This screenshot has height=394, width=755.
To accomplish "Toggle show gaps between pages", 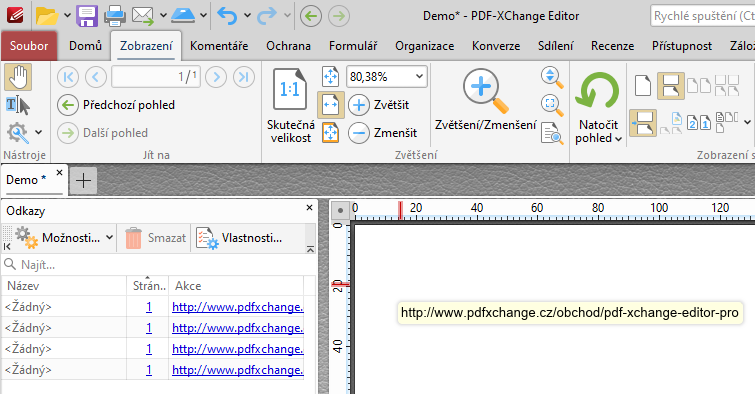I will click(x=643, y=123).
